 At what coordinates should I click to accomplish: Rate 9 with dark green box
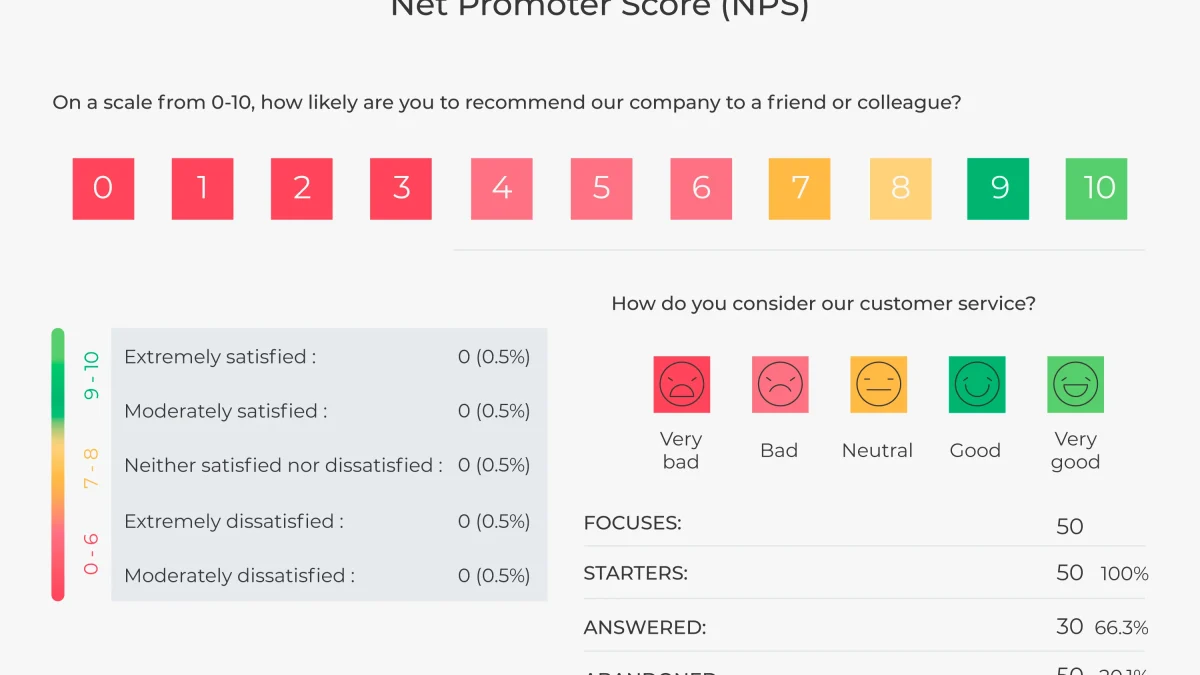(x=999, y=188)
